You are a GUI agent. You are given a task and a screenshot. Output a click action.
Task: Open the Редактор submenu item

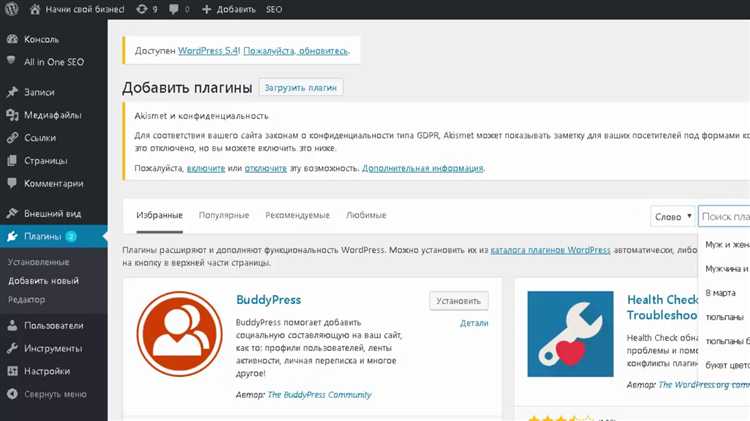(26, 299)
